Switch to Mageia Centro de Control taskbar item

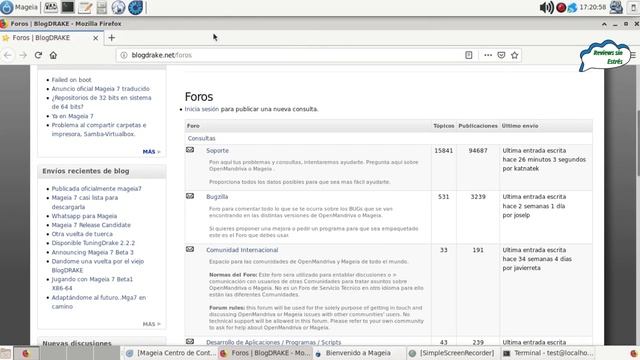click(170, 353)
